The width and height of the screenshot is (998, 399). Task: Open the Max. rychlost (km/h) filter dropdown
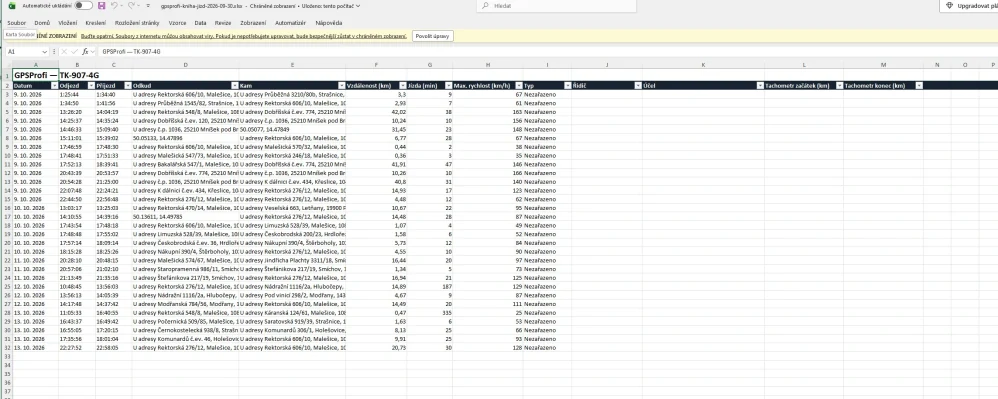(x=518, y=85)
